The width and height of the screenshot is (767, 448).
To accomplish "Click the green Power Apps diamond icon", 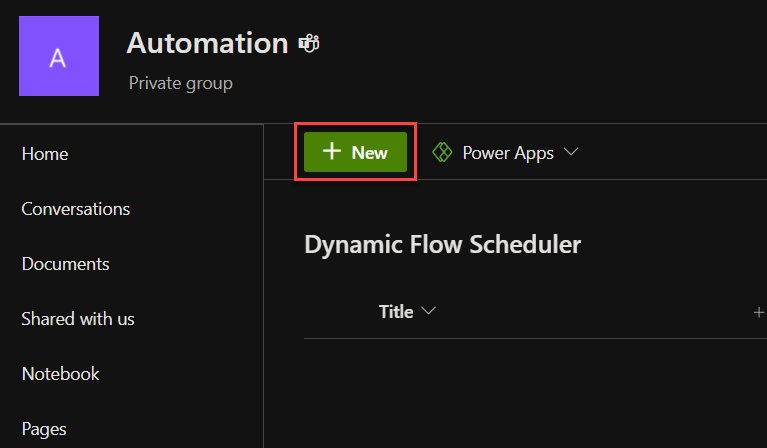I will [x=442, y=152].
